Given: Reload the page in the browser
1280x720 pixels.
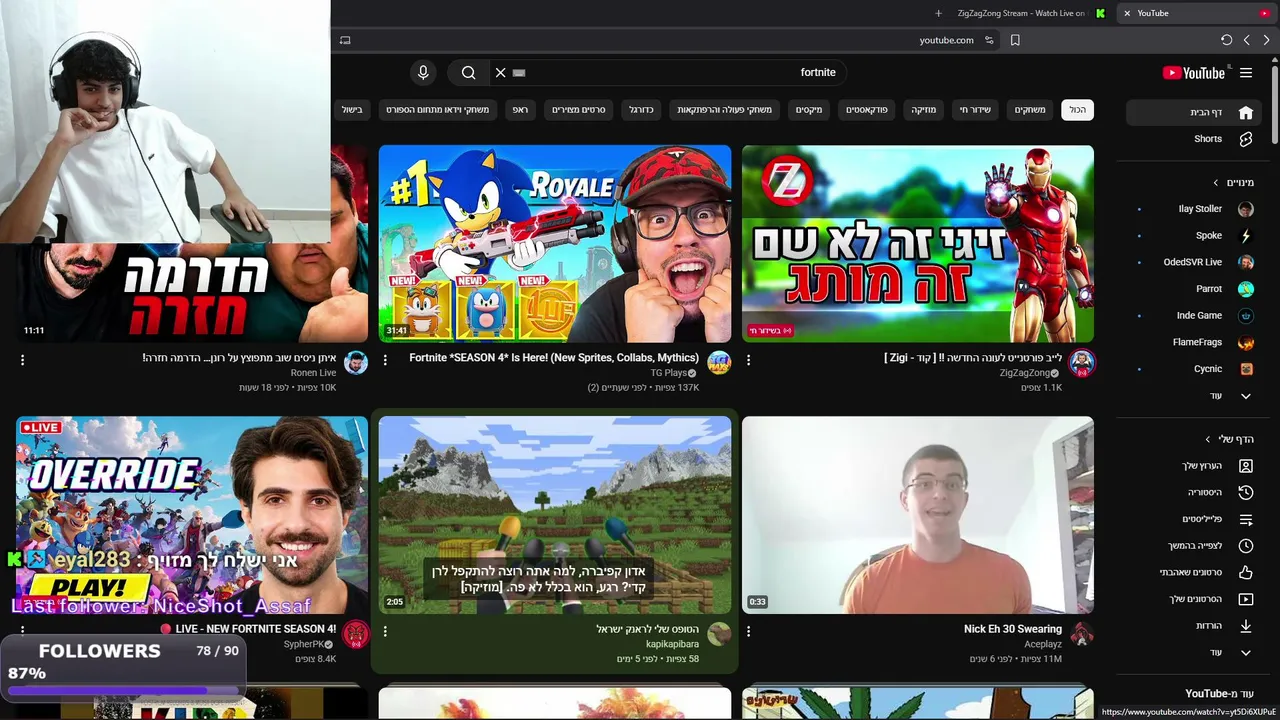Looking at the screenshot, I should (1226, 40).
